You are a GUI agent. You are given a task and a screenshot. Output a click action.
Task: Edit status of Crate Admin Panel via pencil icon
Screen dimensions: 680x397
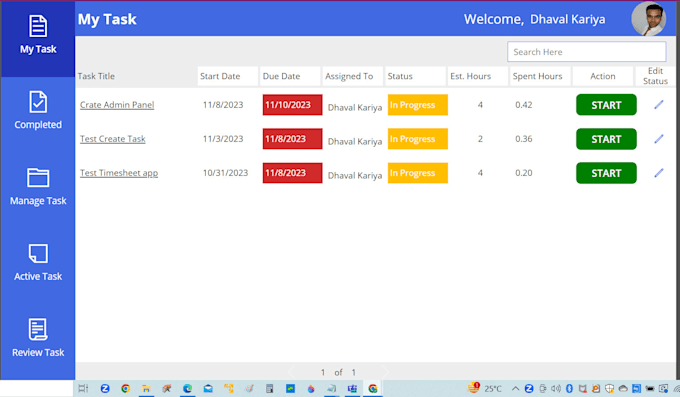(659, 105)
